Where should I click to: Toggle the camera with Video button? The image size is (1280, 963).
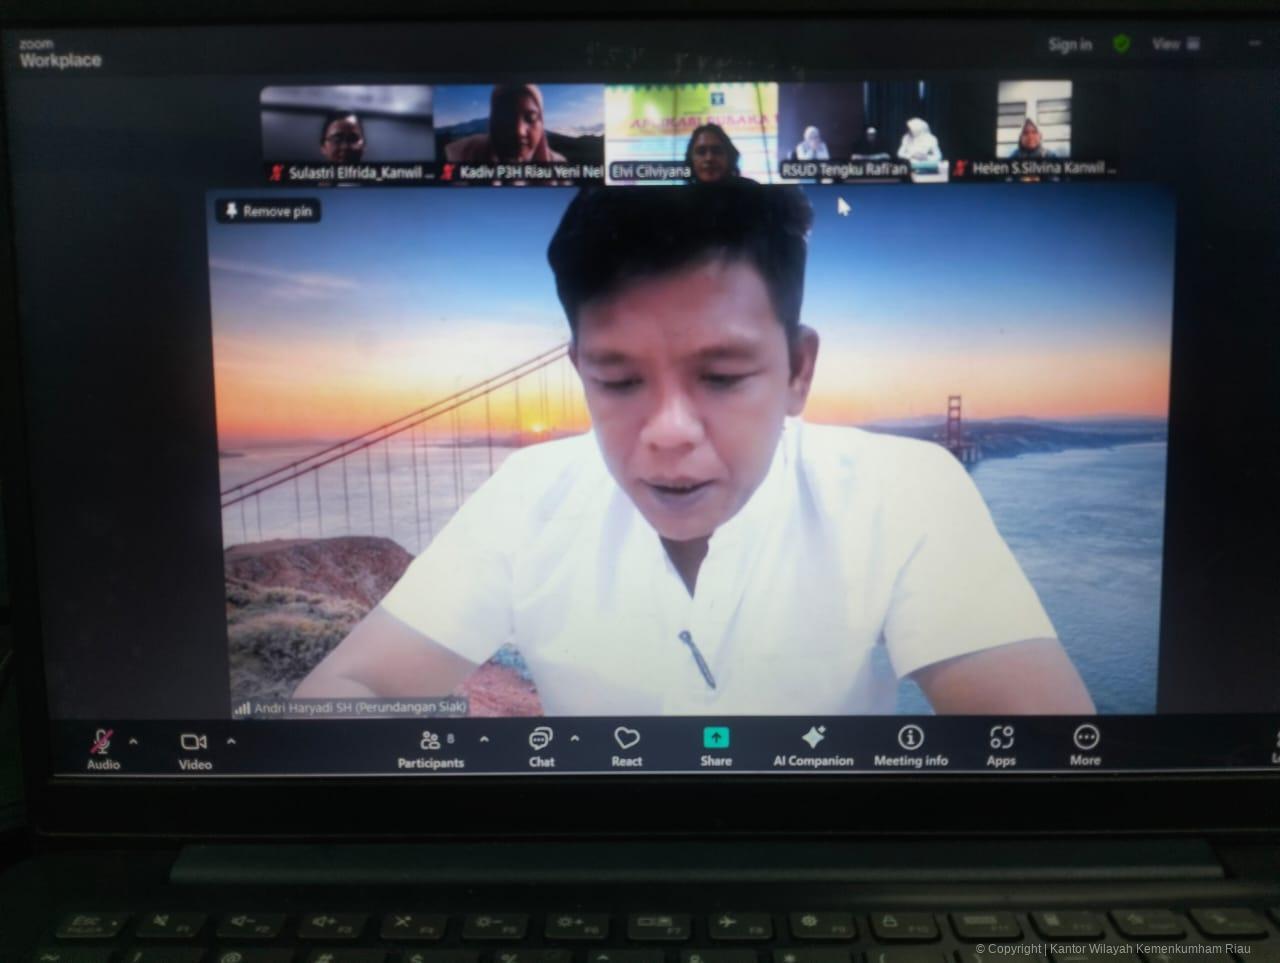[x=194, y=743]
